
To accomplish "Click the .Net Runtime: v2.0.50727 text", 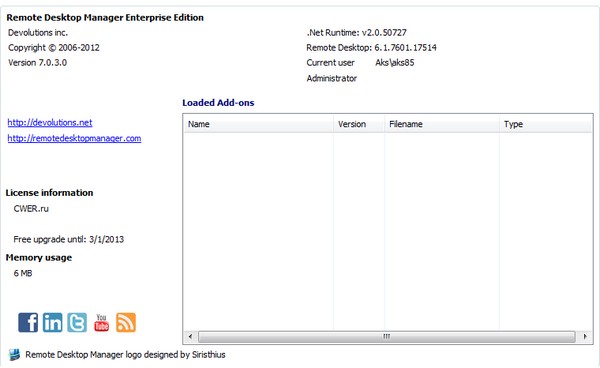I will 356,33.
